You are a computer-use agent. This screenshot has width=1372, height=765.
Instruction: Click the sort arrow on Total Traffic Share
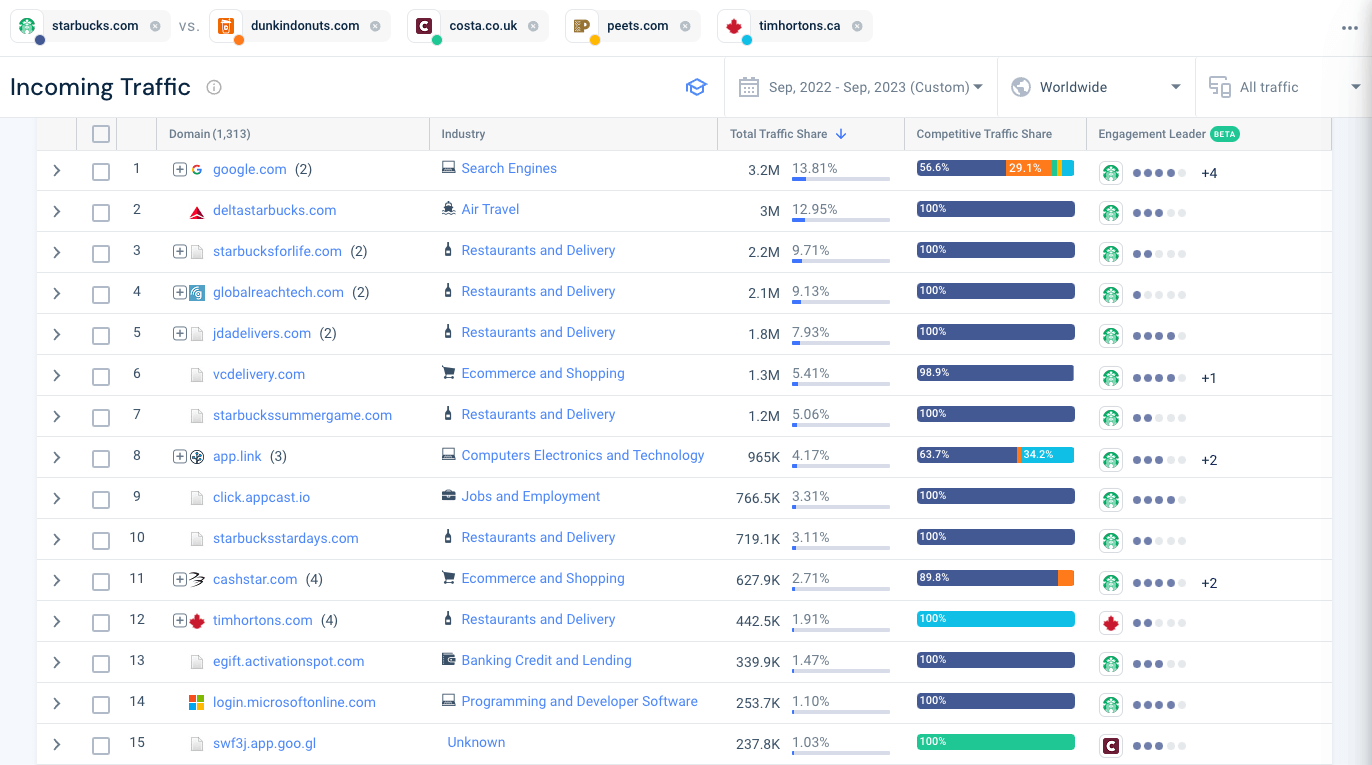coord(841,134)
